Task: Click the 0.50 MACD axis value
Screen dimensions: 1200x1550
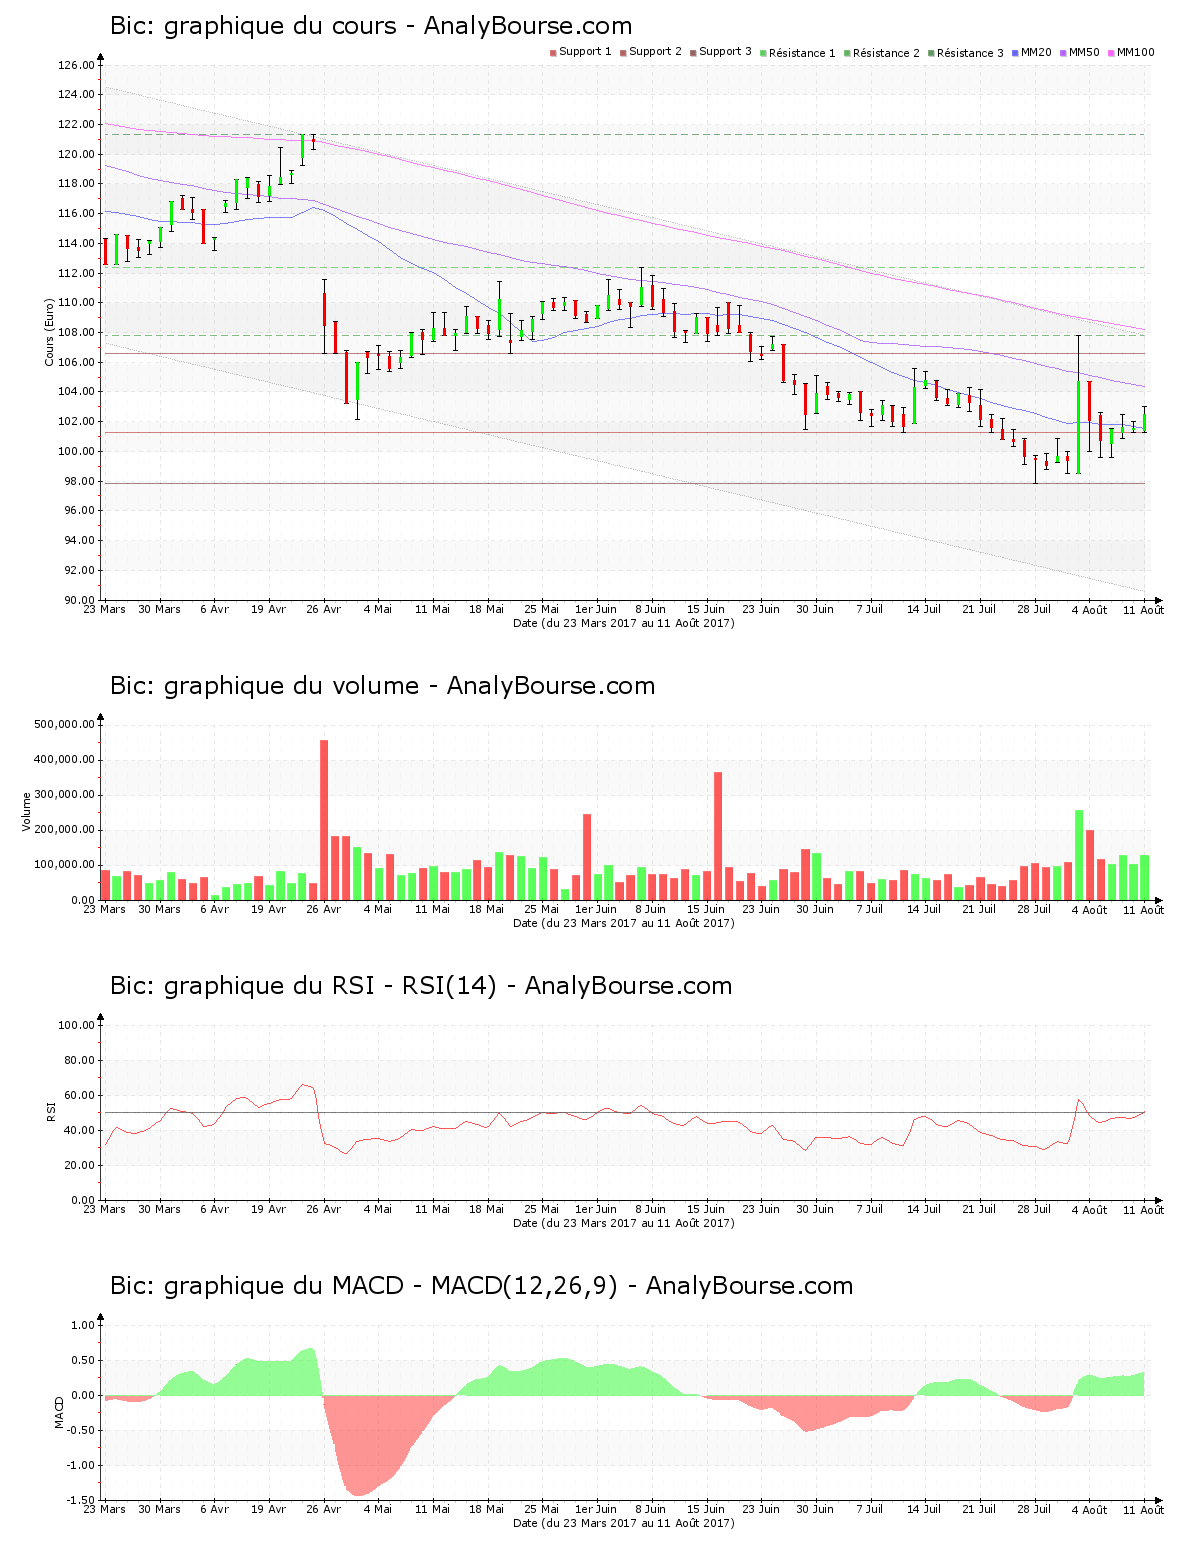Action: pos(83,1360)
